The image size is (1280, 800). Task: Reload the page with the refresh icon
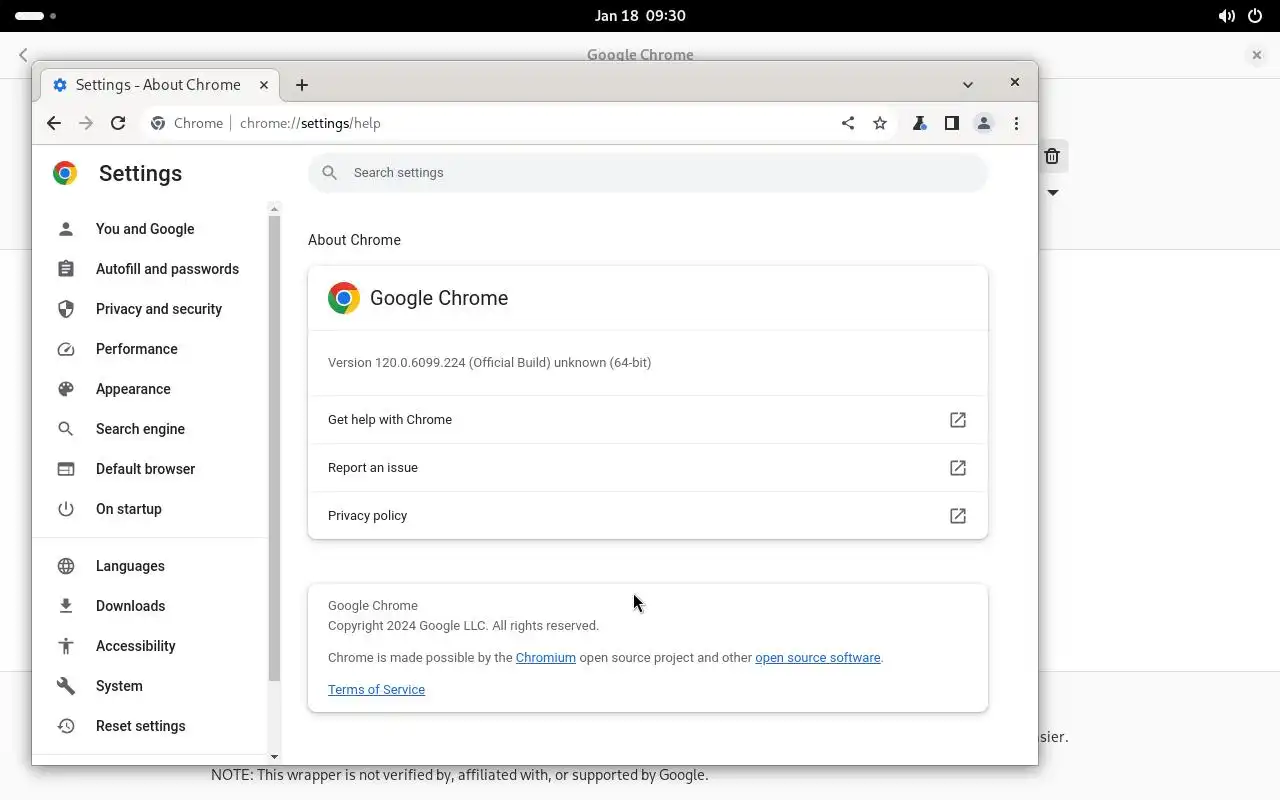(x=118, y=123)
